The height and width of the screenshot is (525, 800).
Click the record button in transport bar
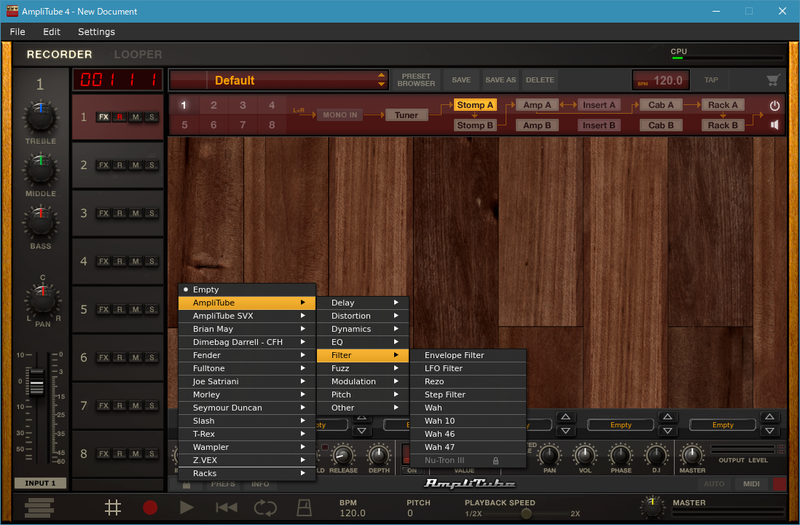[x=150, y=508]
